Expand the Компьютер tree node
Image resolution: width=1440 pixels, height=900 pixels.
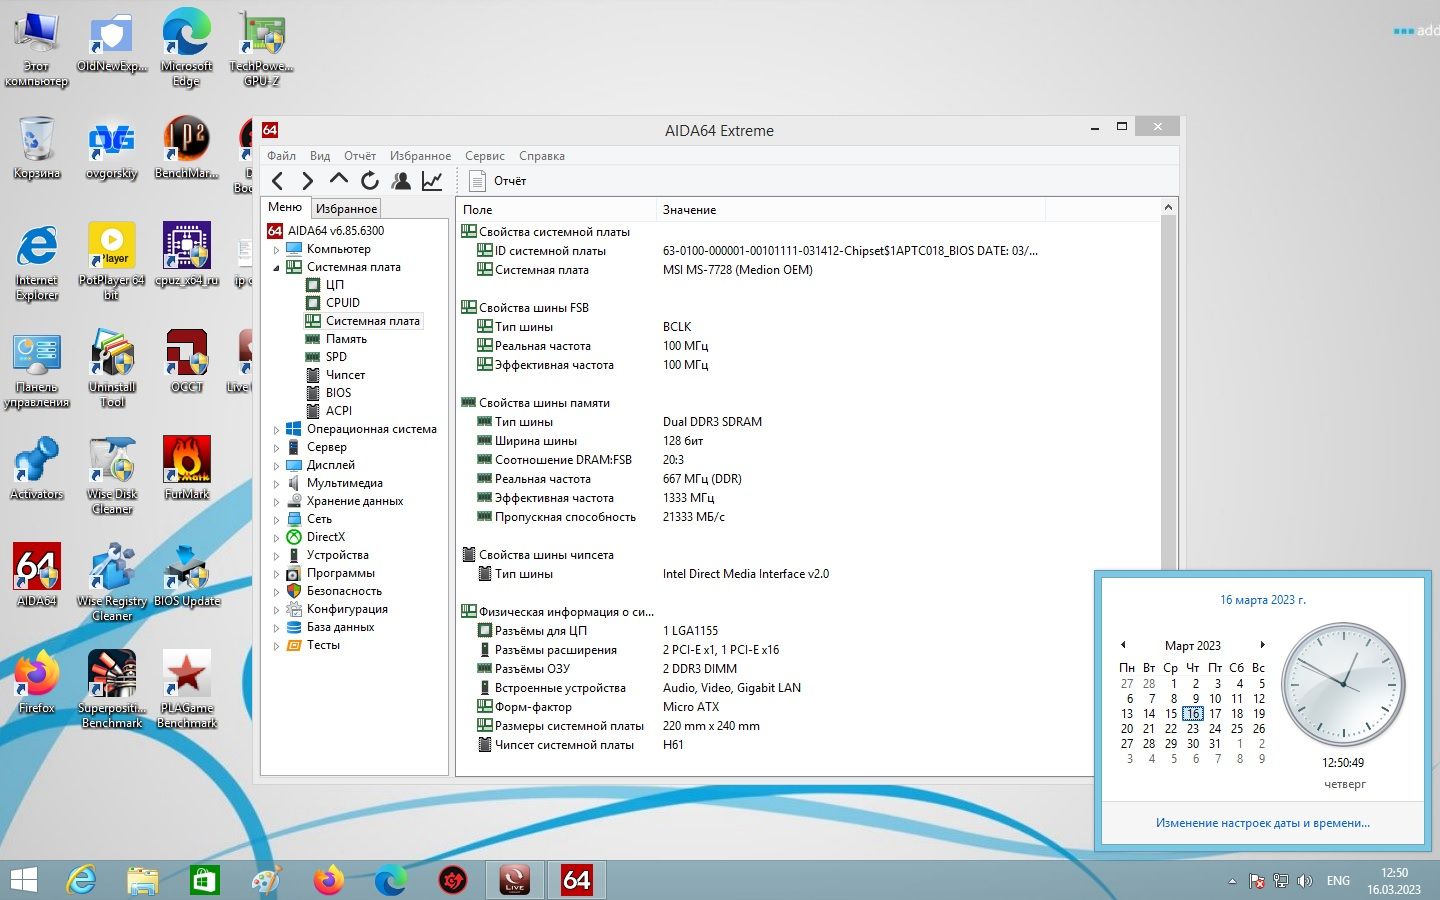(x=277, y=250)
